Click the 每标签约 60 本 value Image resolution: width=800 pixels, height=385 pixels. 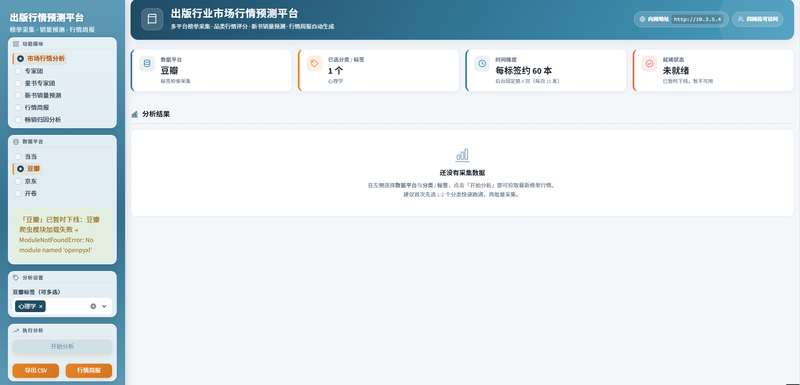tap(523, 71)
